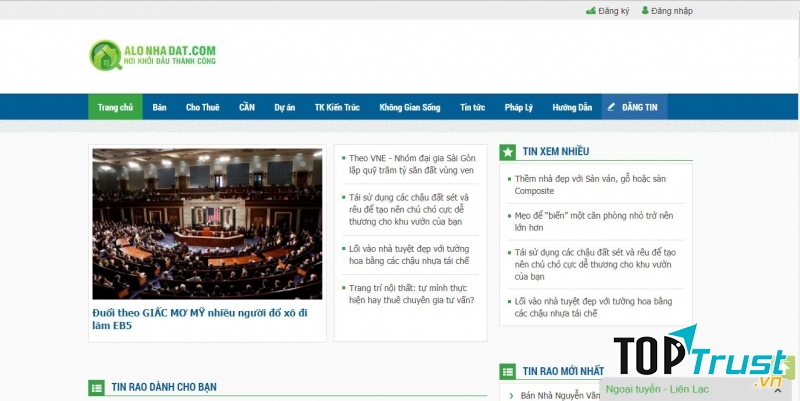Open the Trang chủ tab
800x401 pixels.
tap(115, 107)
